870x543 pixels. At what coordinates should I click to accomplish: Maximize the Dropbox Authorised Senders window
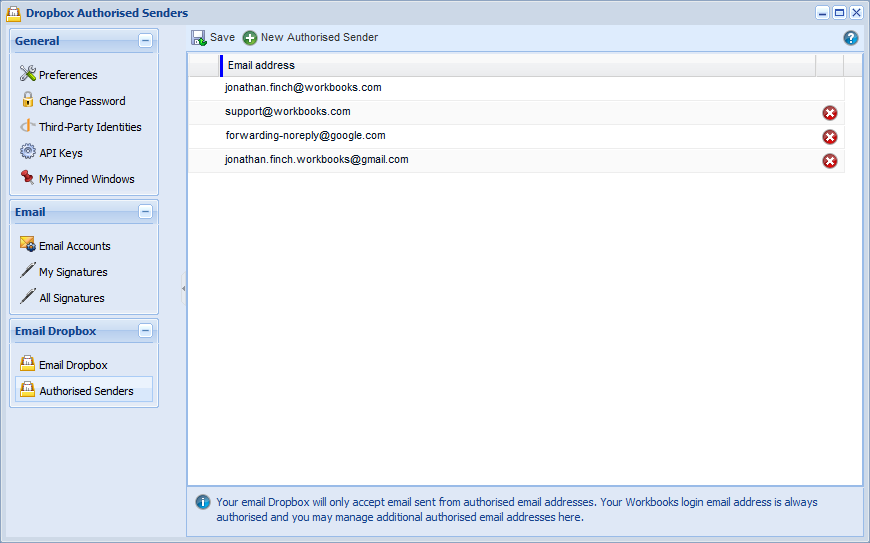pos(839,13)
